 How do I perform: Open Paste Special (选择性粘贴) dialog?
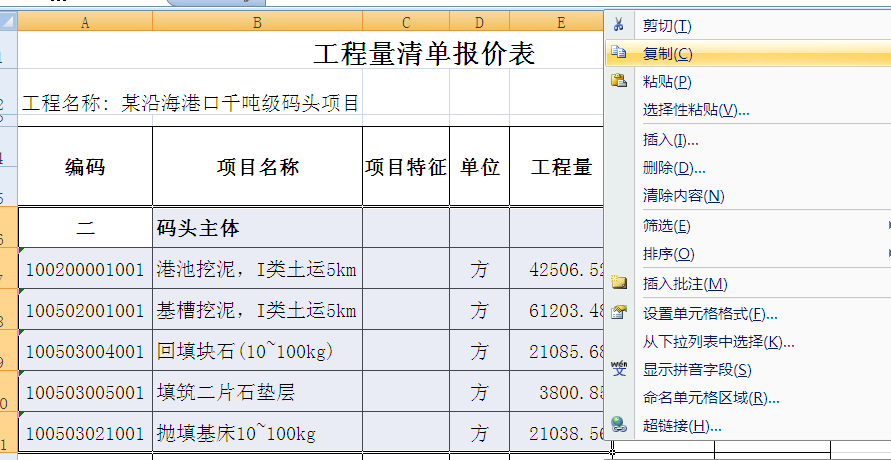pyautogui.click(x=695, y=109)
